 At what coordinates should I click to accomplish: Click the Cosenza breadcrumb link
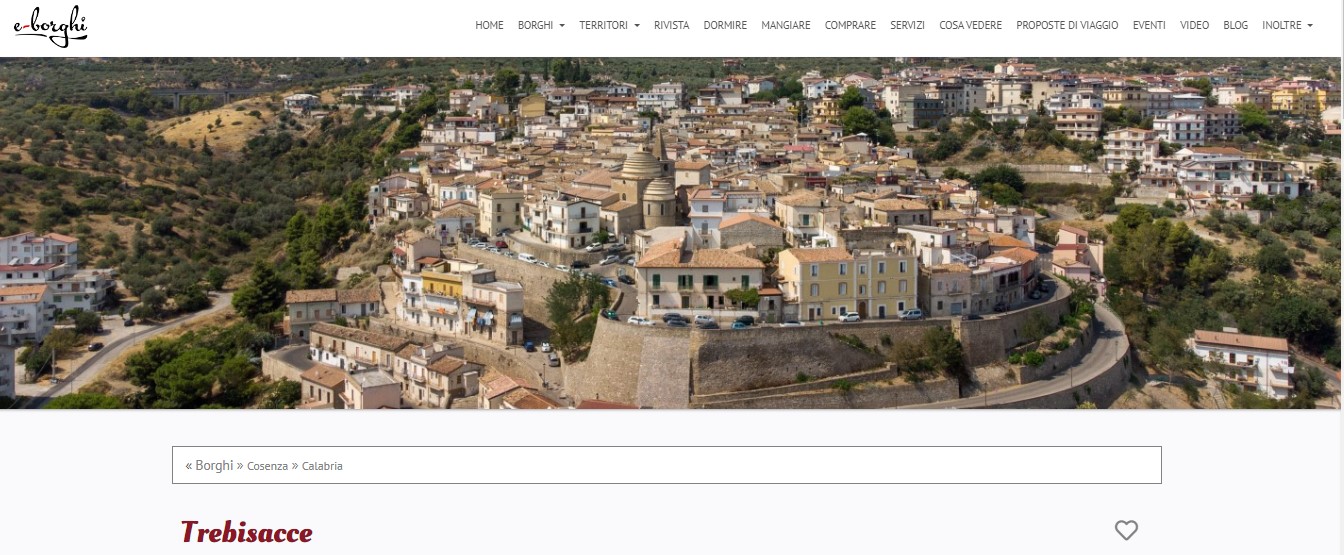click(267, 466)
